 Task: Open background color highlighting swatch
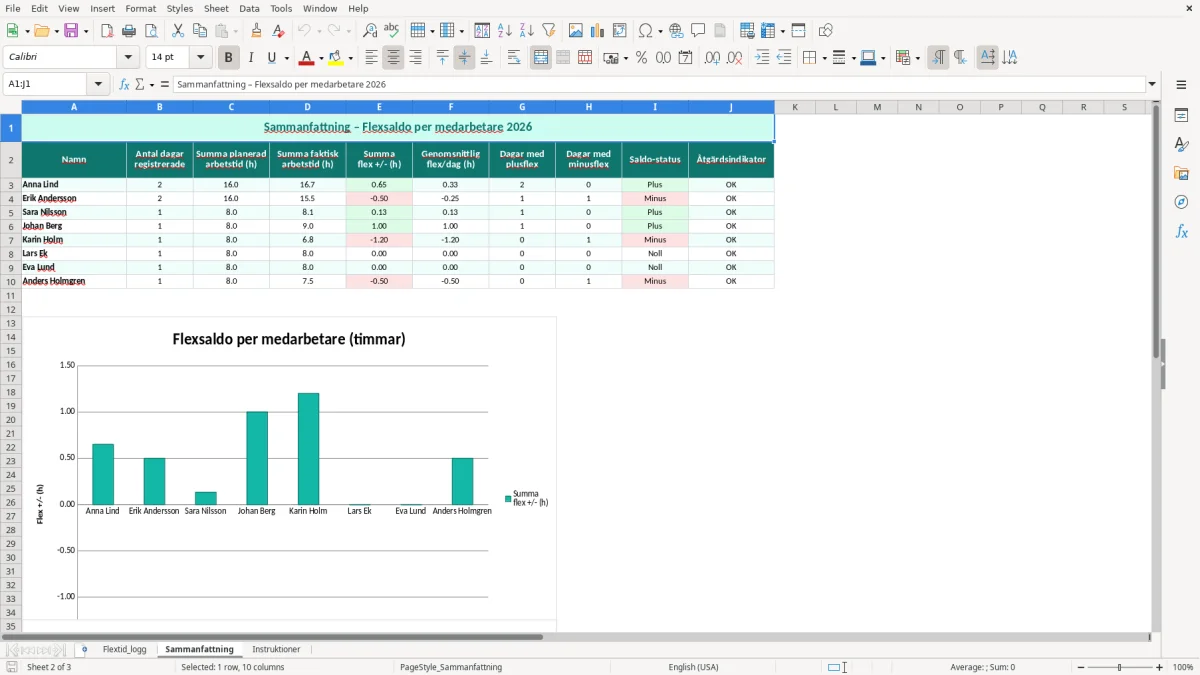pyautogui.click(x=336, y=58)
